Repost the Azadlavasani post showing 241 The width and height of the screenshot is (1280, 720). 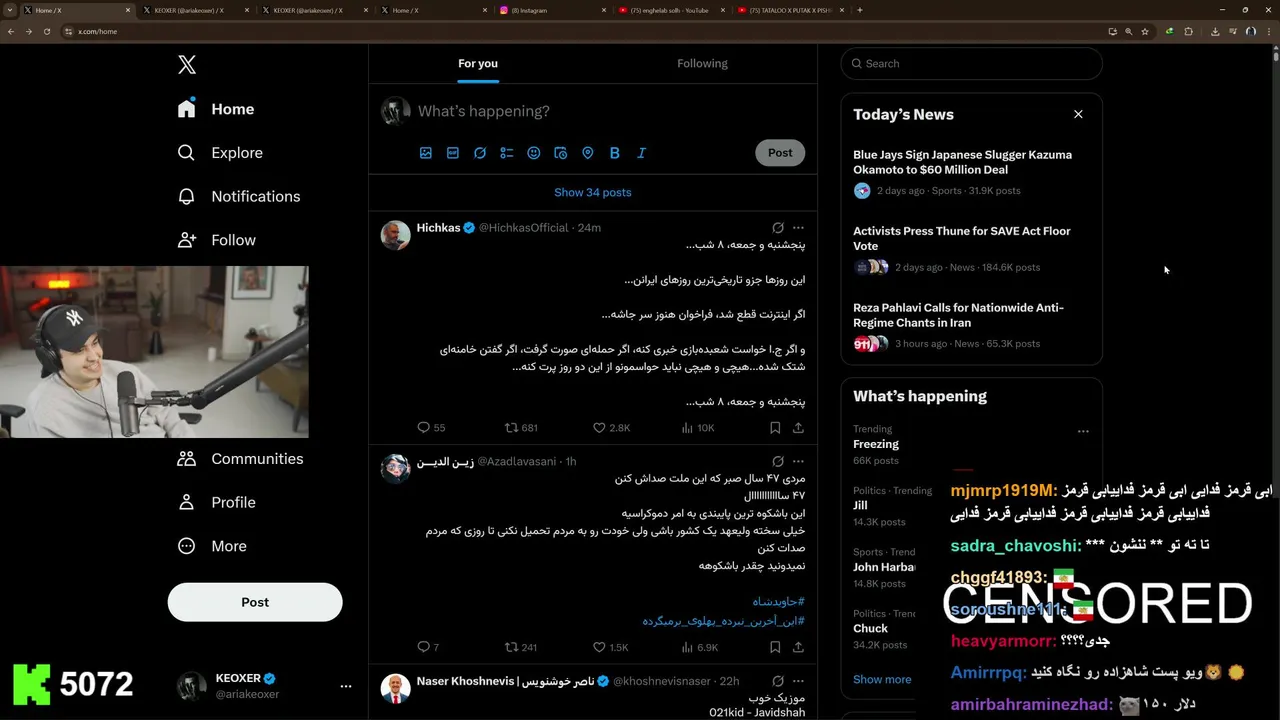[x=521, y=647]
